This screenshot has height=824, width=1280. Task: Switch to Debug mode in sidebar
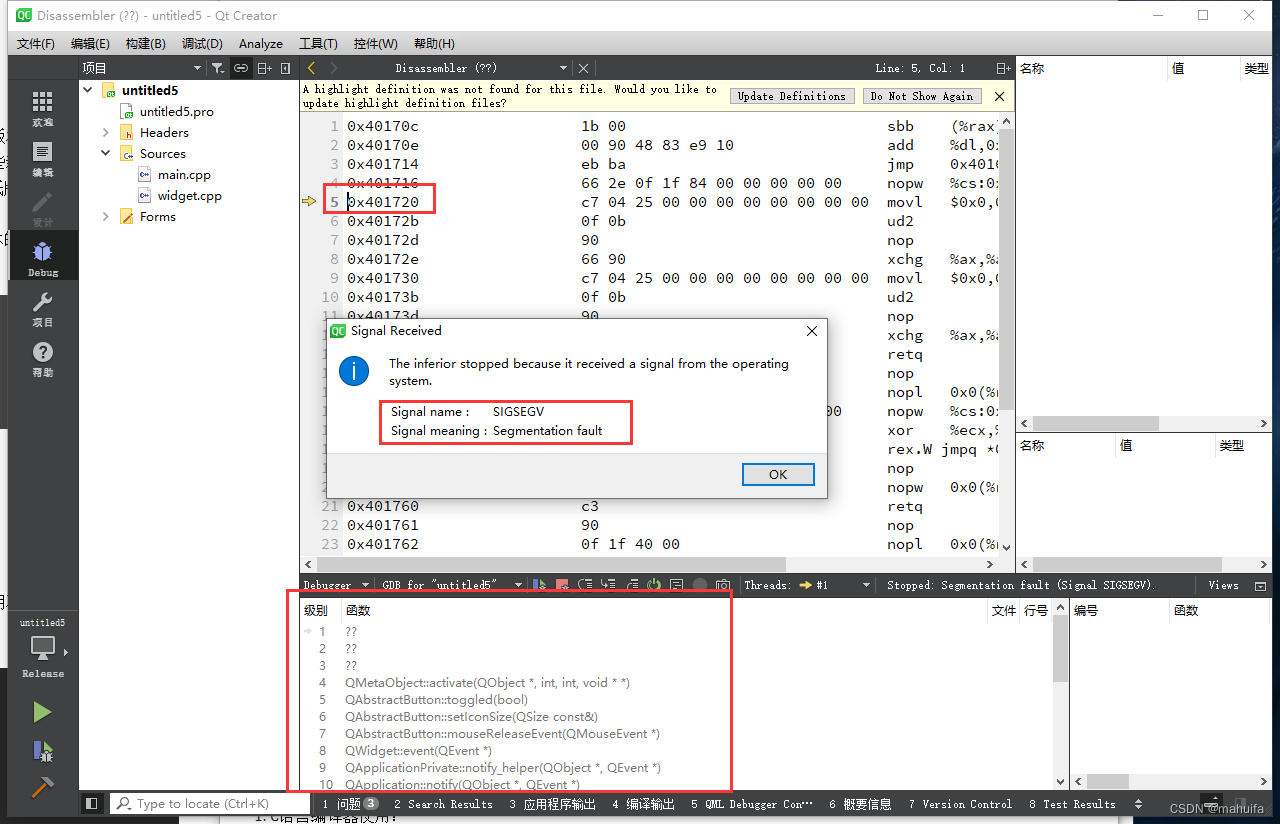point(42,258)
